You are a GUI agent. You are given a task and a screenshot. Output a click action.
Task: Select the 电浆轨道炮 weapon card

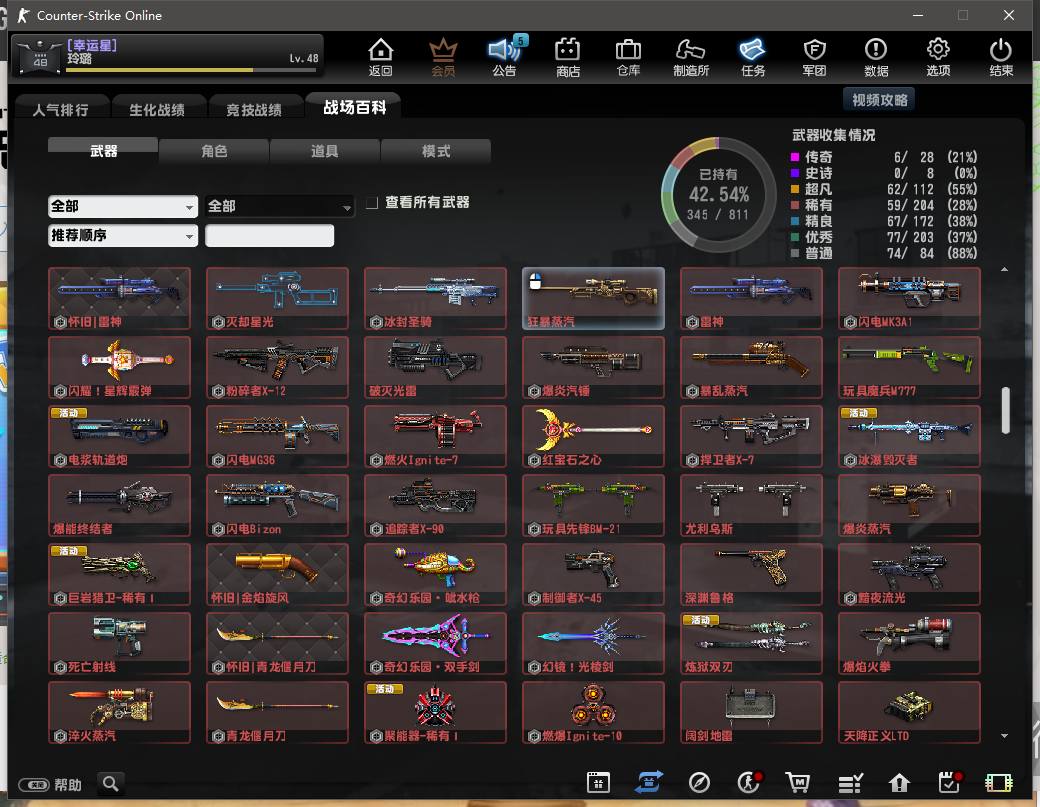point(119,436)
